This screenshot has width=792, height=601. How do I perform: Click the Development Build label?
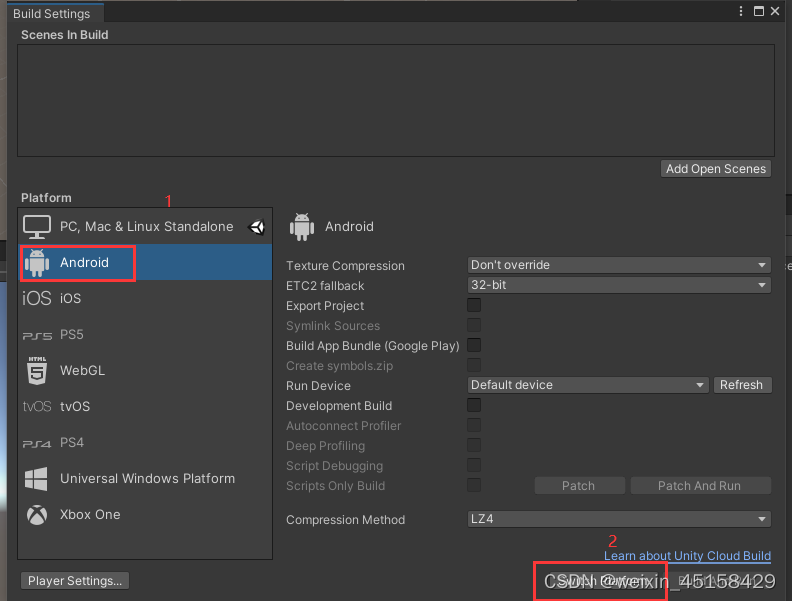[x=339, y=406]
